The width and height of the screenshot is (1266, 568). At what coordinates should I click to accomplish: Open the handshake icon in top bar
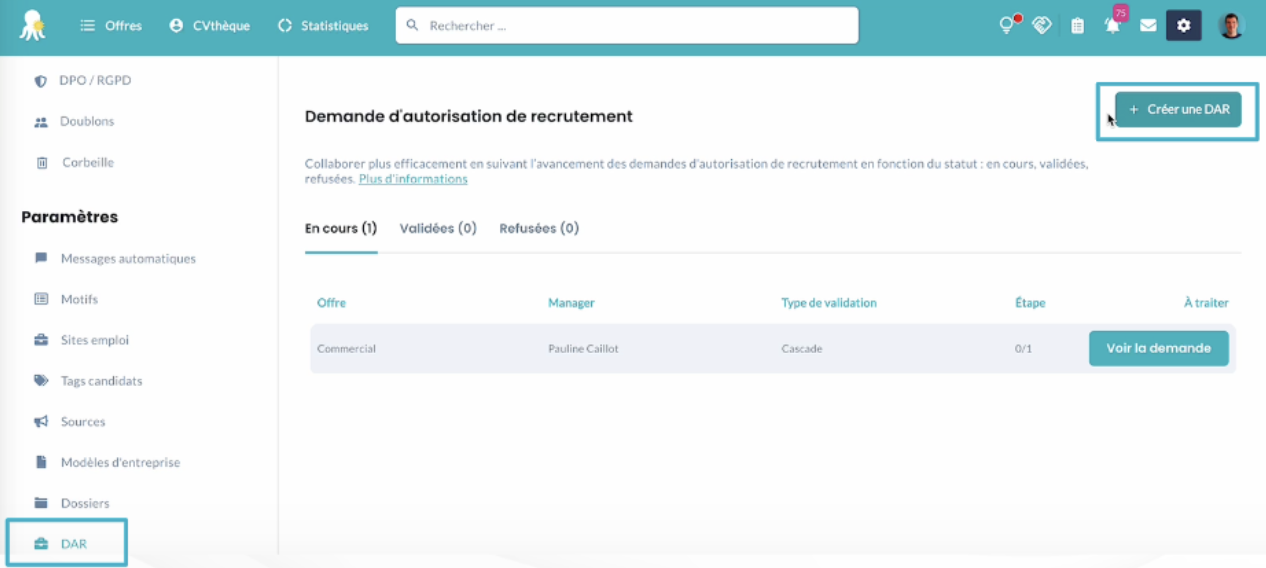point(1042,26)
